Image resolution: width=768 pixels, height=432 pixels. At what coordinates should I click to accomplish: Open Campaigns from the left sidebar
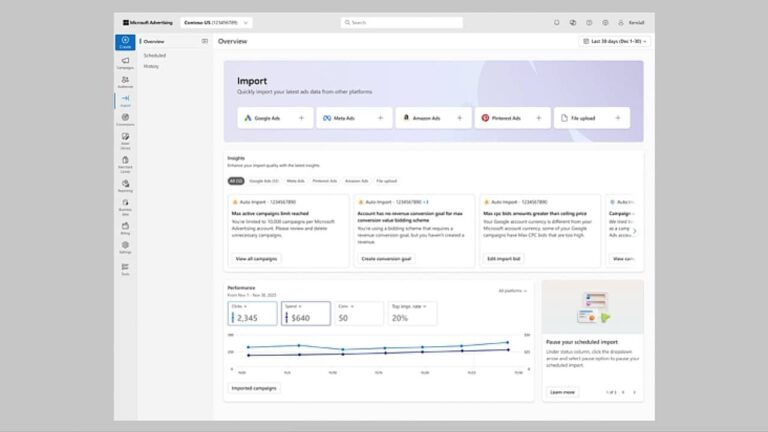click(125, 63)
